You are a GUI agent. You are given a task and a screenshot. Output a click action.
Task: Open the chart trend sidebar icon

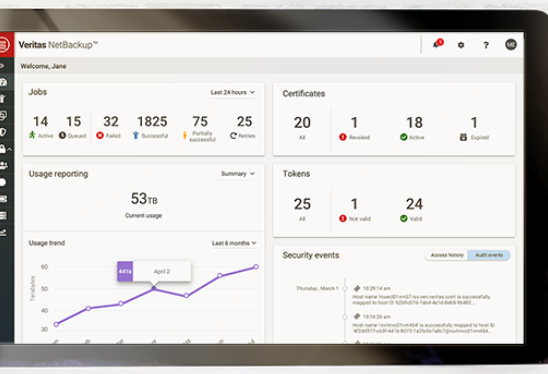[3, 232]
